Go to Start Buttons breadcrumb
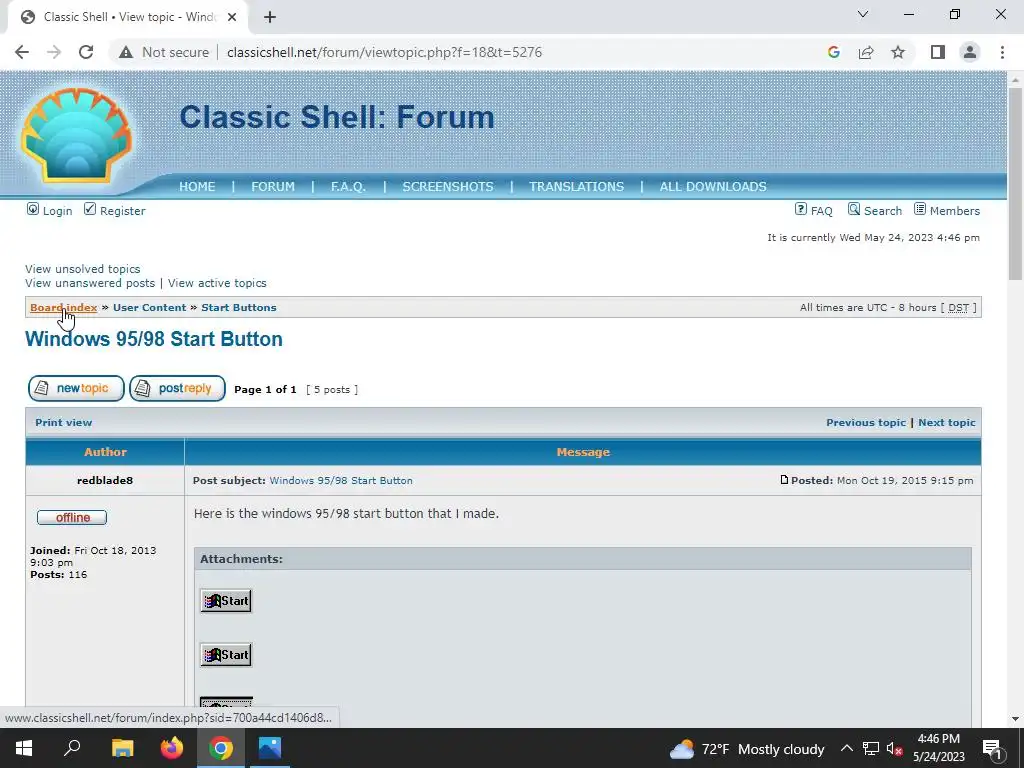This screenshot has height=768, width=1024. 239,308
